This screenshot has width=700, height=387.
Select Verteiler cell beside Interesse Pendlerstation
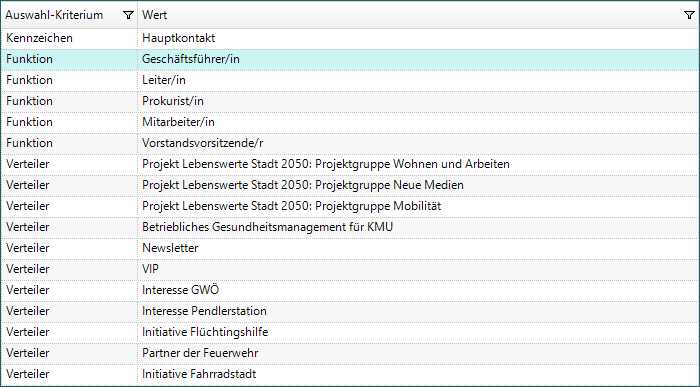pos(69,311)
